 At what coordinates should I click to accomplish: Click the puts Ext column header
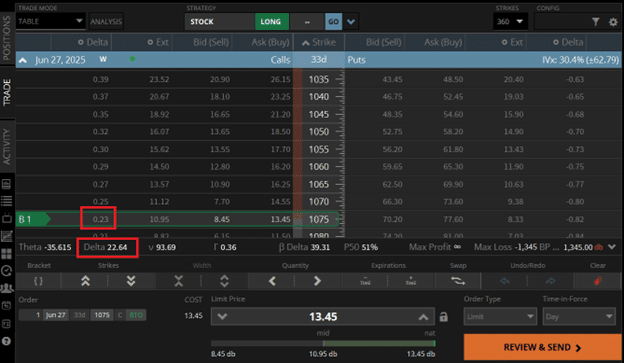click(512, 42)
